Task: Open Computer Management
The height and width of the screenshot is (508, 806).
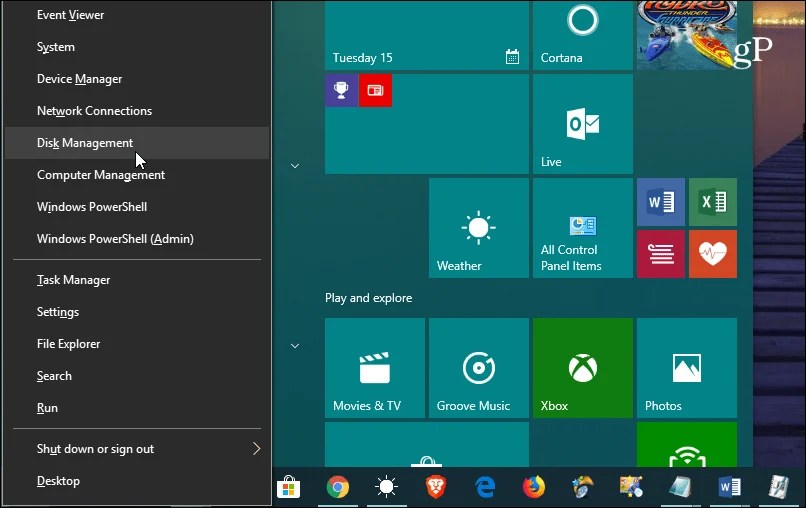Action: 137,175
